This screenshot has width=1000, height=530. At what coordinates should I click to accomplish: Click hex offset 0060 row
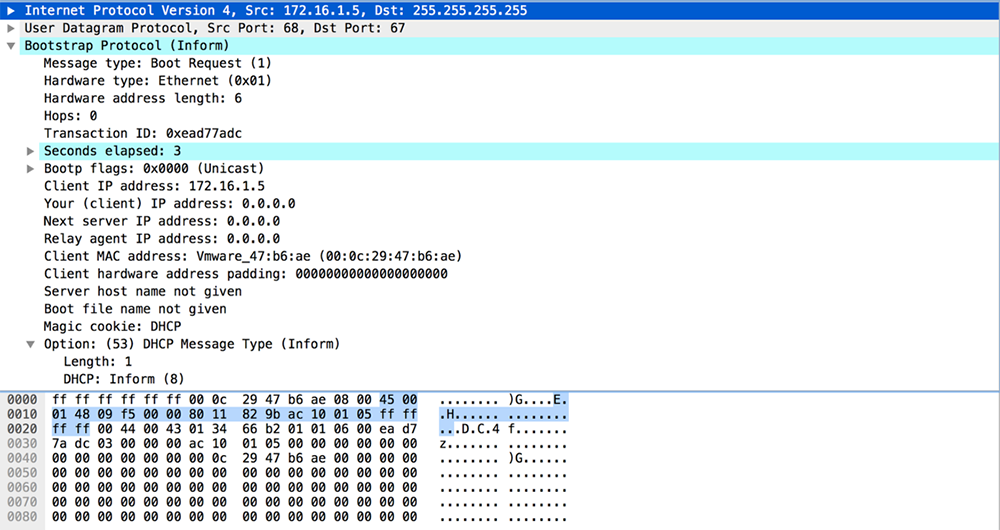(22, 487)
